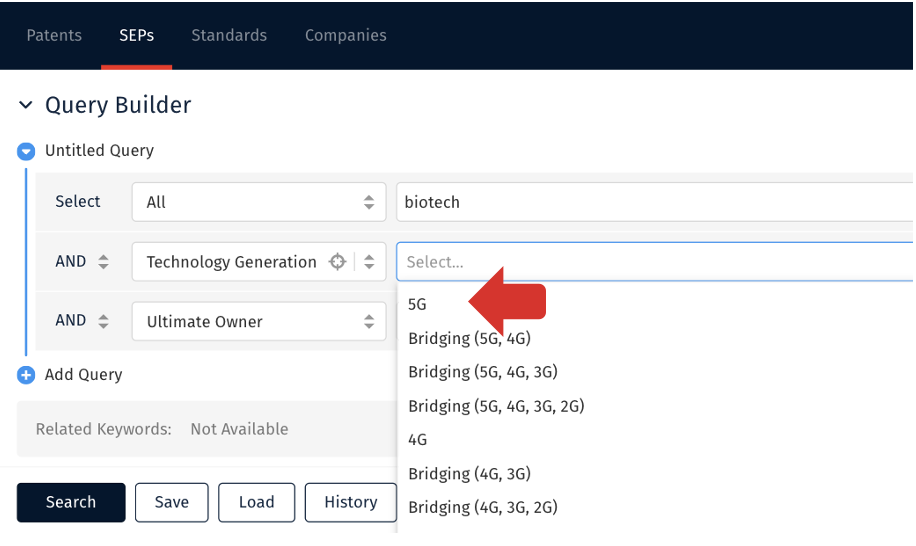Switch to the Standards tab

229,36
